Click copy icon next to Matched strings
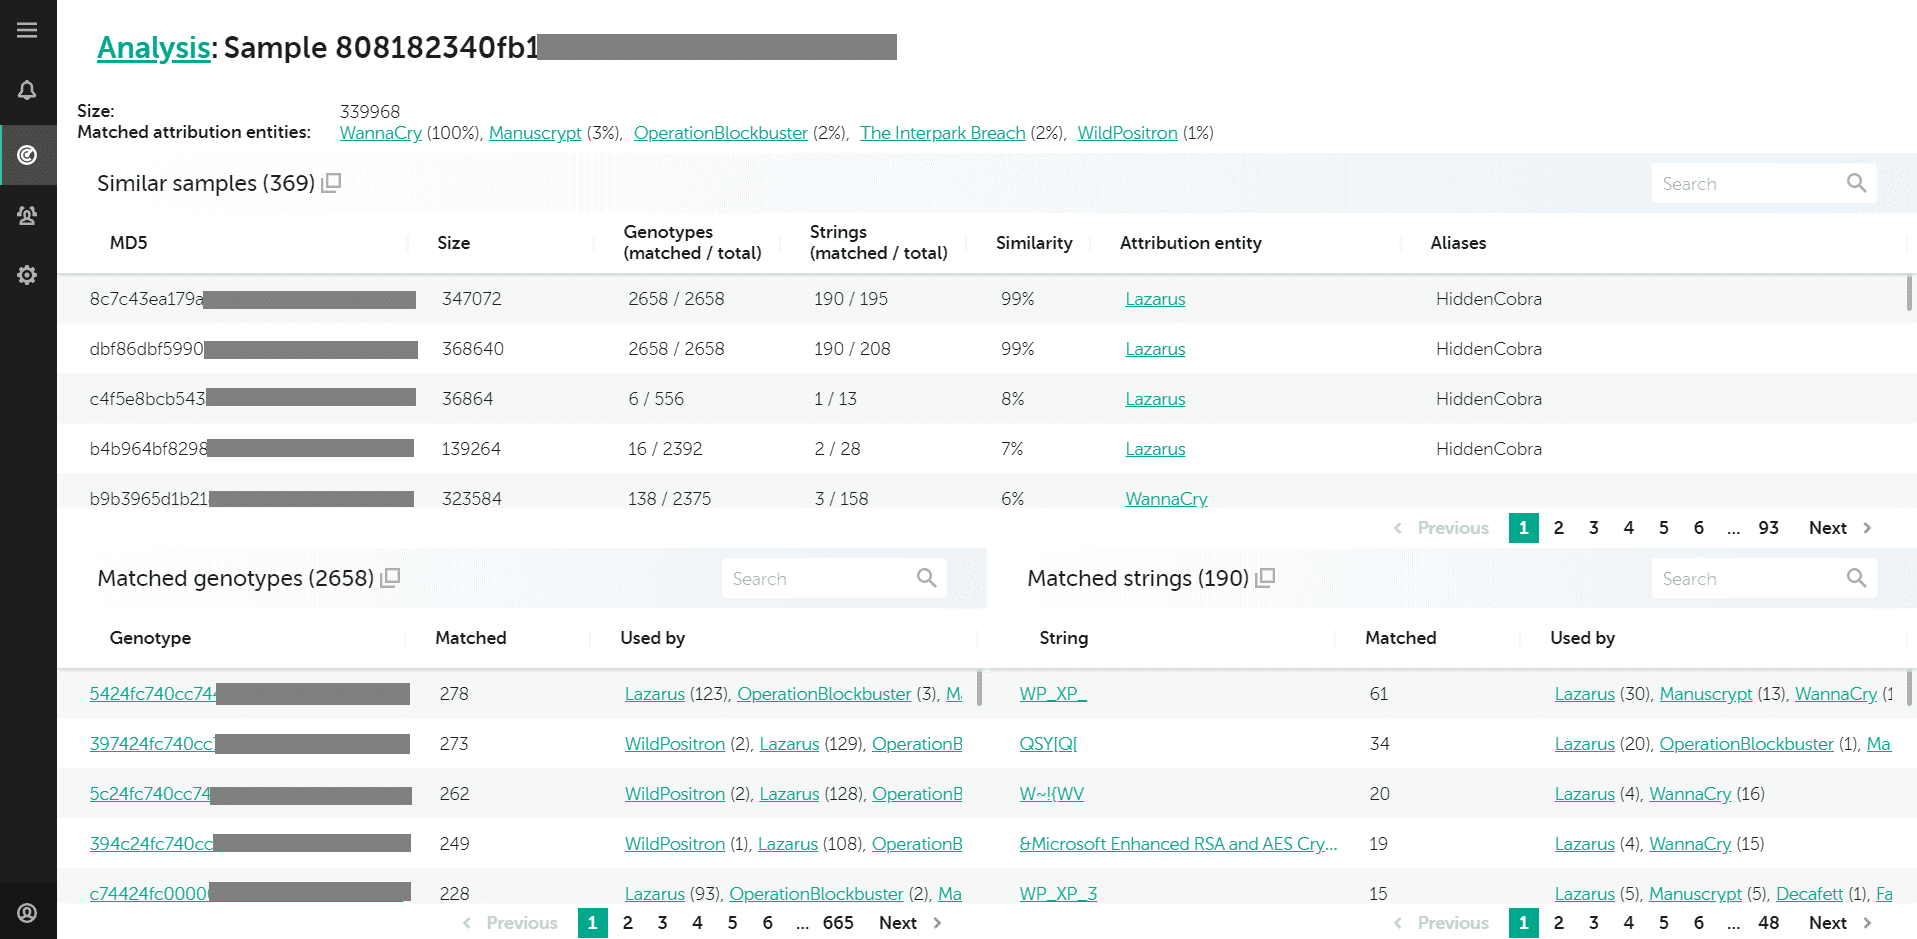1917x939 pixels. 1265,577
